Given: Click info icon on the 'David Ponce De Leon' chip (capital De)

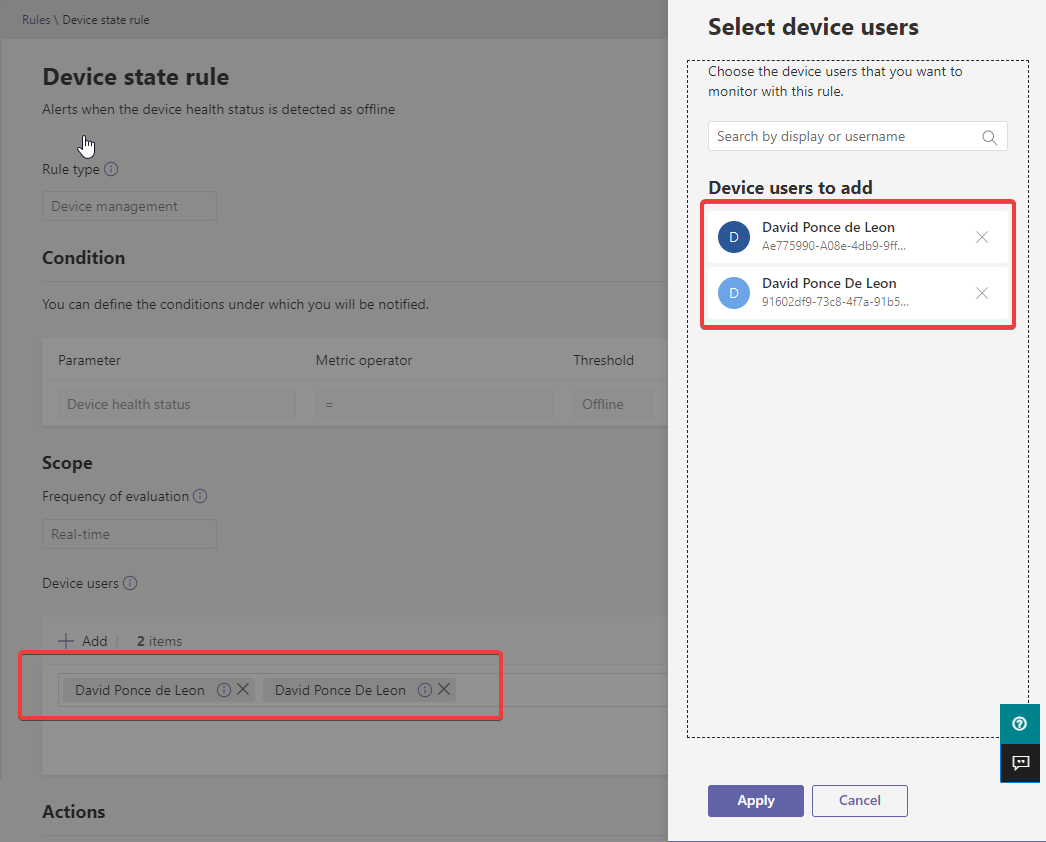Looking at the screenshot, I should point(425,690).
